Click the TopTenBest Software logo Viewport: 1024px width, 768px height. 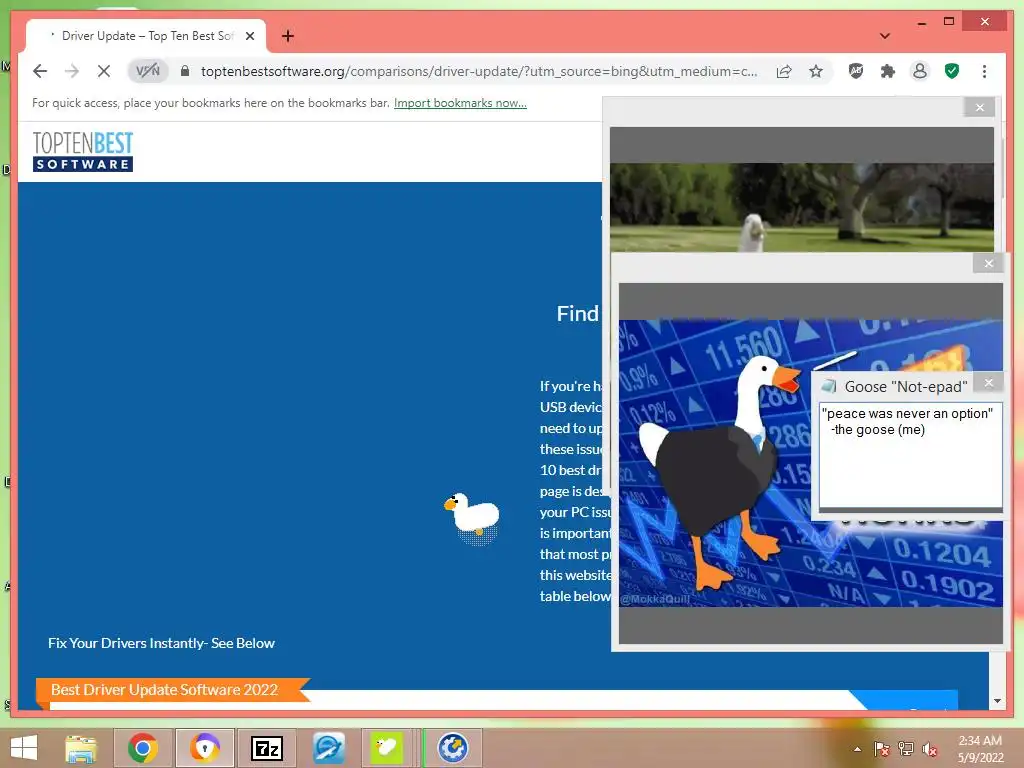pos(83,152)
